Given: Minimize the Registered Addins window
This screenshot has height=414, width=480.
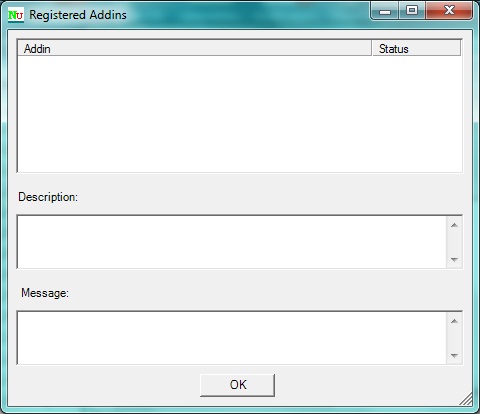Looking at the screenshot, I should coord(384,11).
